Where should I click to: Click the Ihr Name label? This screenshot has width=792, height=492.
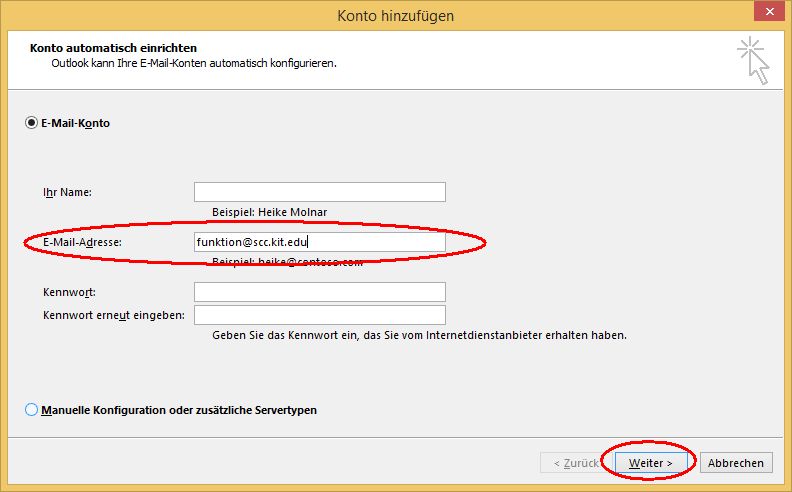point(66,192)
